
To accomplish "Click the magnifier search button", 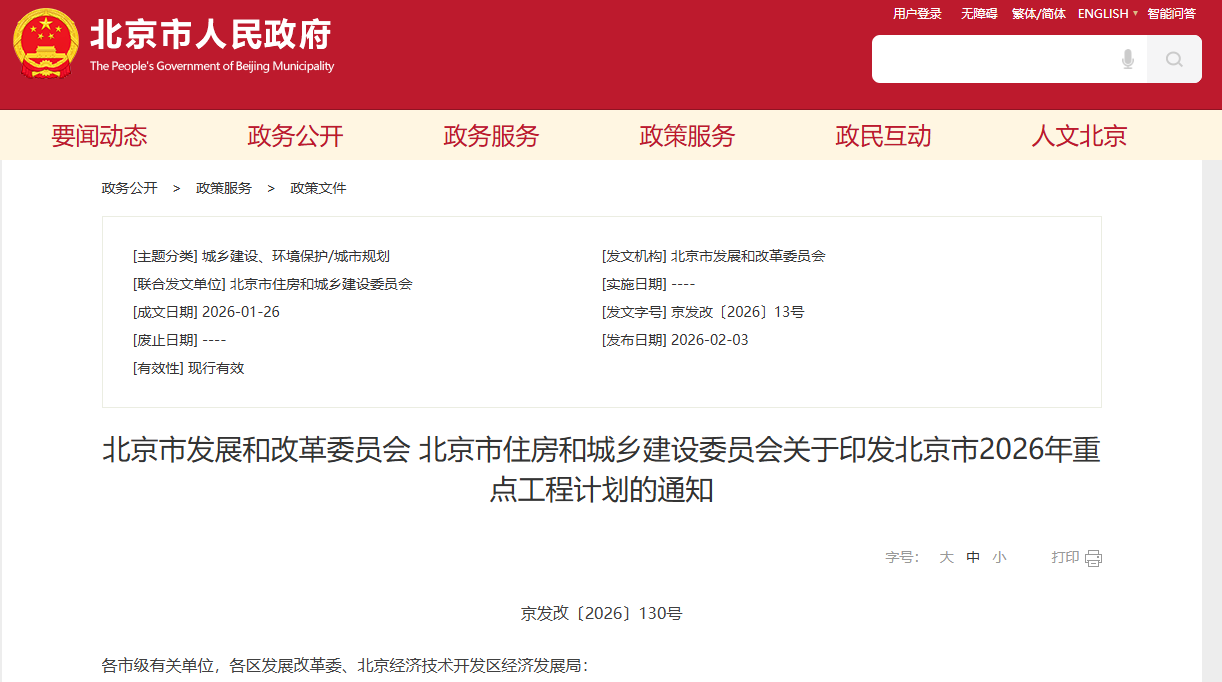I will click(1174, 60).
